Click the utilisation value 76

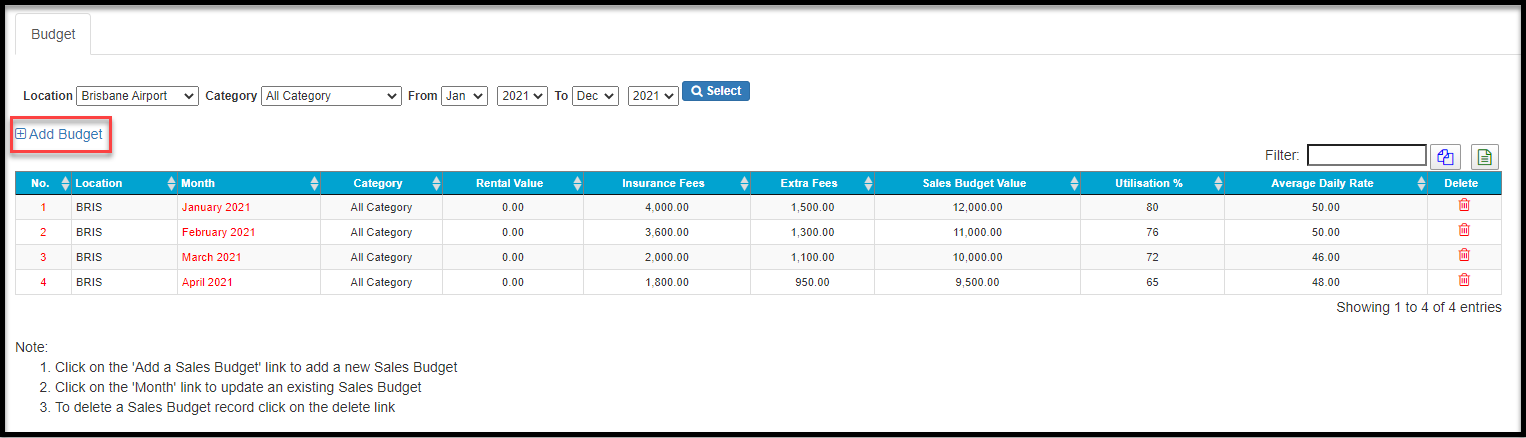pos(1152,232)
